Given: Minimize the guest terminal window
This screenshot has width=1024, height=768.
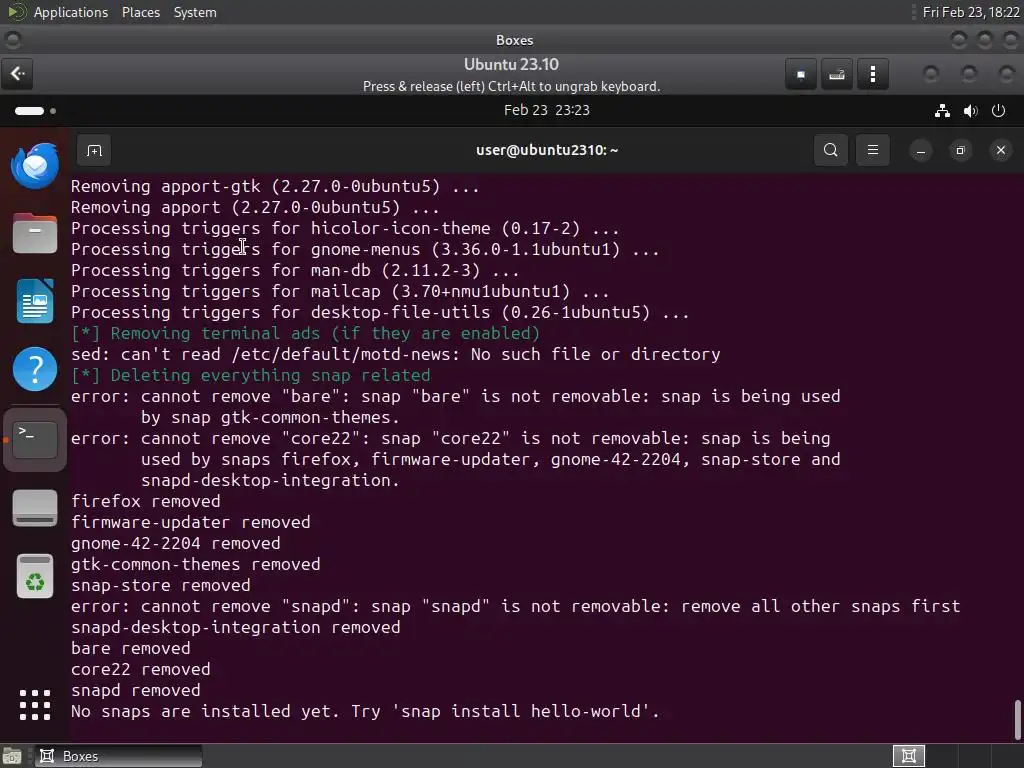Looking at the screenshot, I should 921,151.
